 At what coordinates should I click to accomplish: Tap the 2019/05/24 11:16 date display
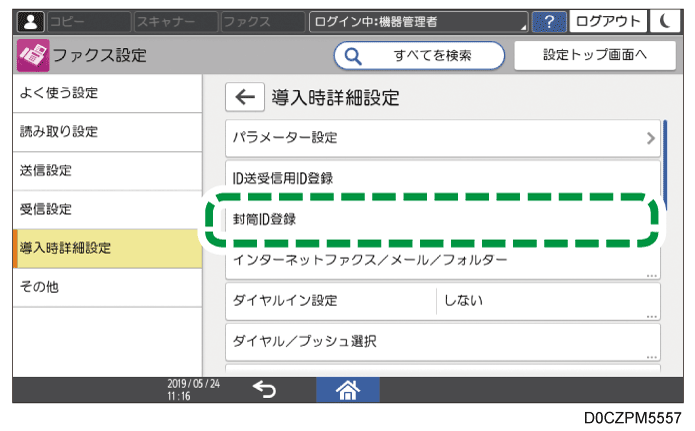coord(194,390)
